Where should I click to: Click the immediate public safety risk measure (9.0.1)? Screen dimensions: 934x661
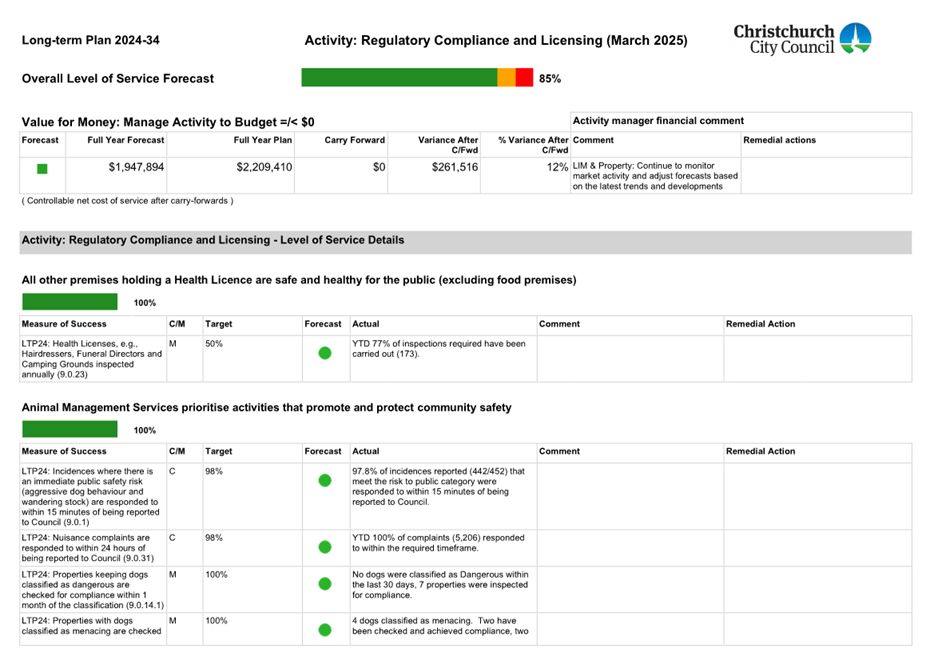click(91, 497)
